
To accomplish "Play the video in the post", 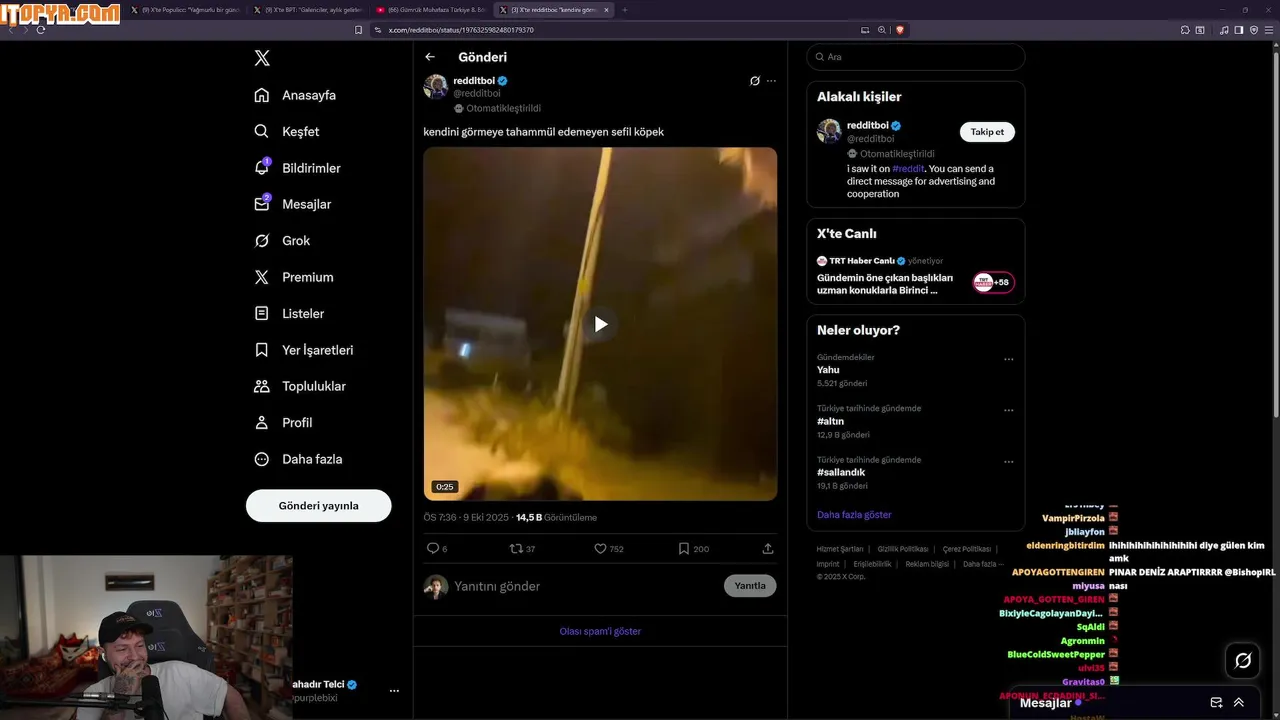I will coord(600,324).
